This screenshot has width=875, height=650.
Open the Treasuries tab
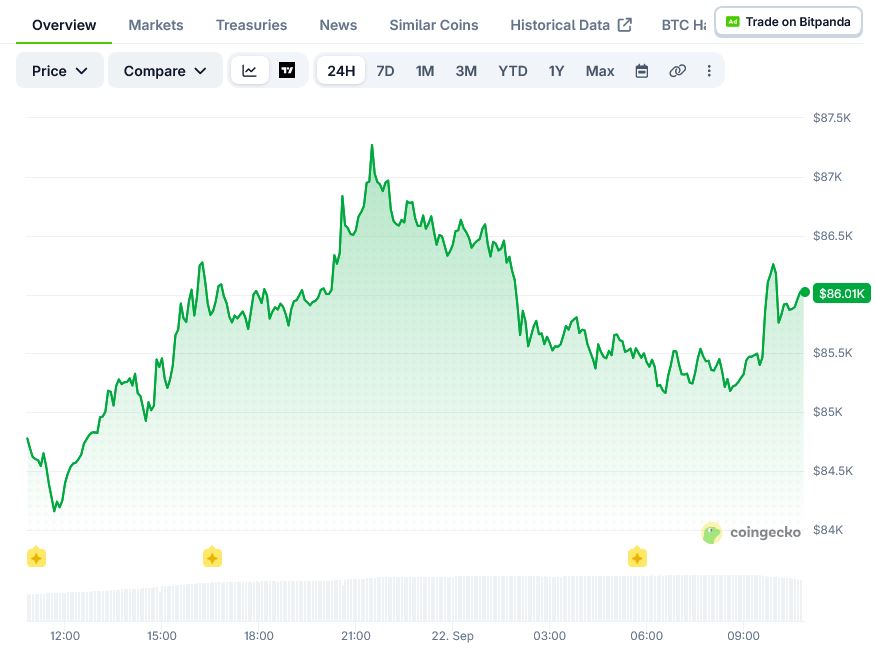click(251, 25)
